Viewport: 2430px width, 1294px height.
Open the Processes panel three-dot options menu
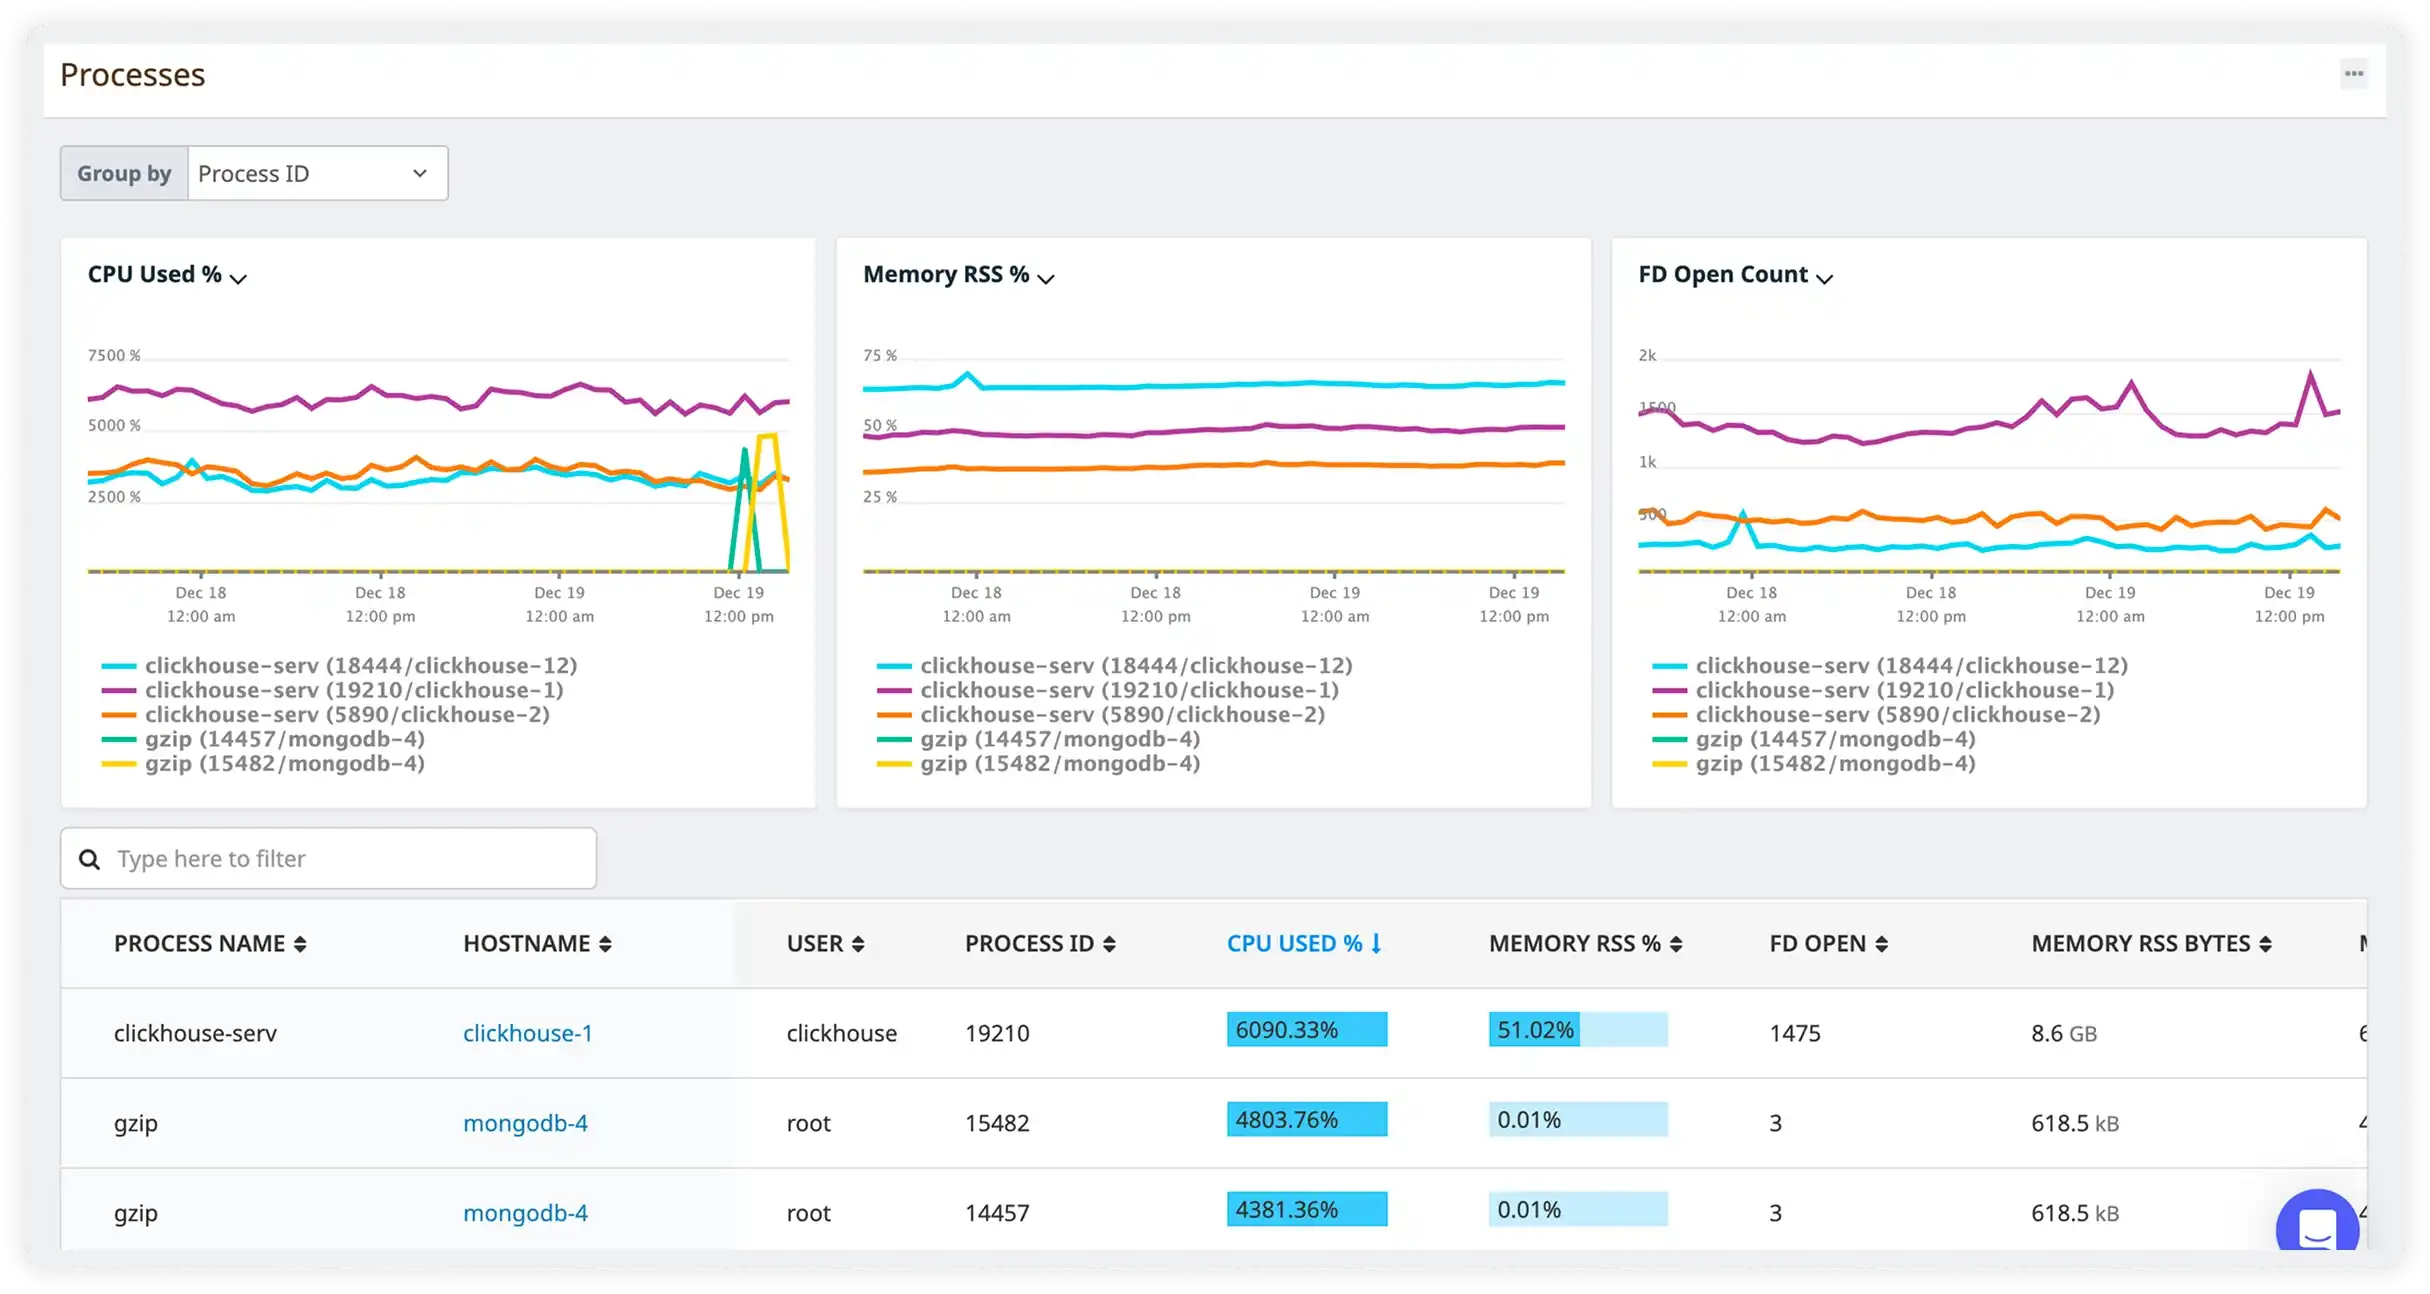coord(2354,74)
